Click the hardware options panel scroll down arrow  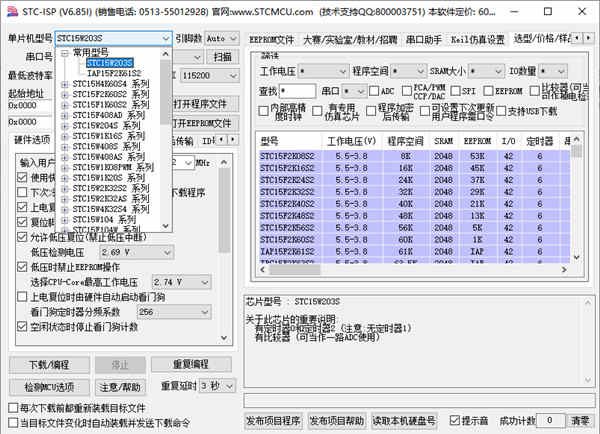tap(224, 338)
